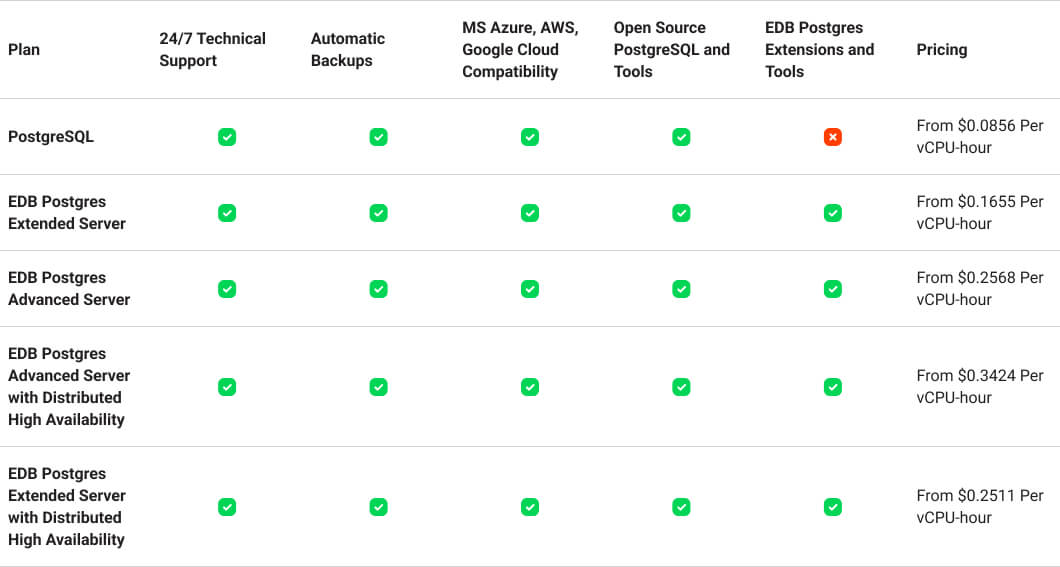Click the 24/7 Technical Support column header
1060x567 pixels.
point(212,50)
